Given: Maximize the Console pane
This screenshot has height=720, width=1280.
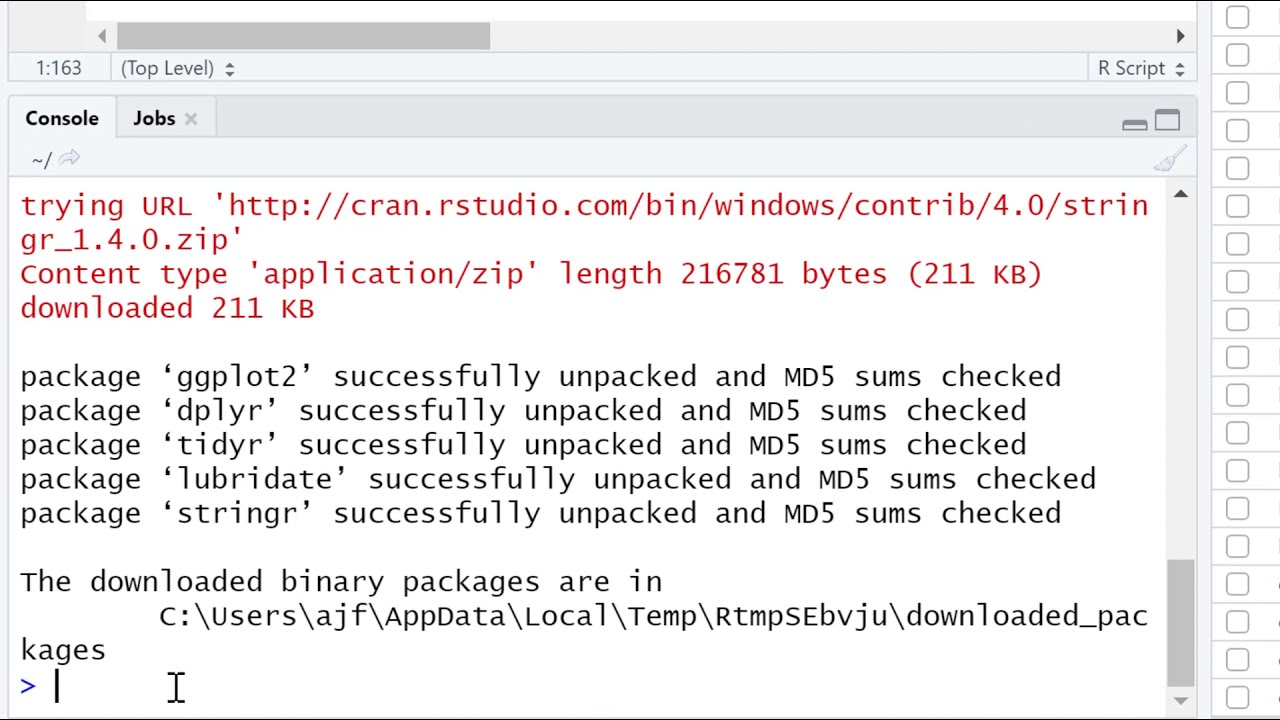Looking at the screenshot, I should pyautogui.click(x=1167, y=121).
